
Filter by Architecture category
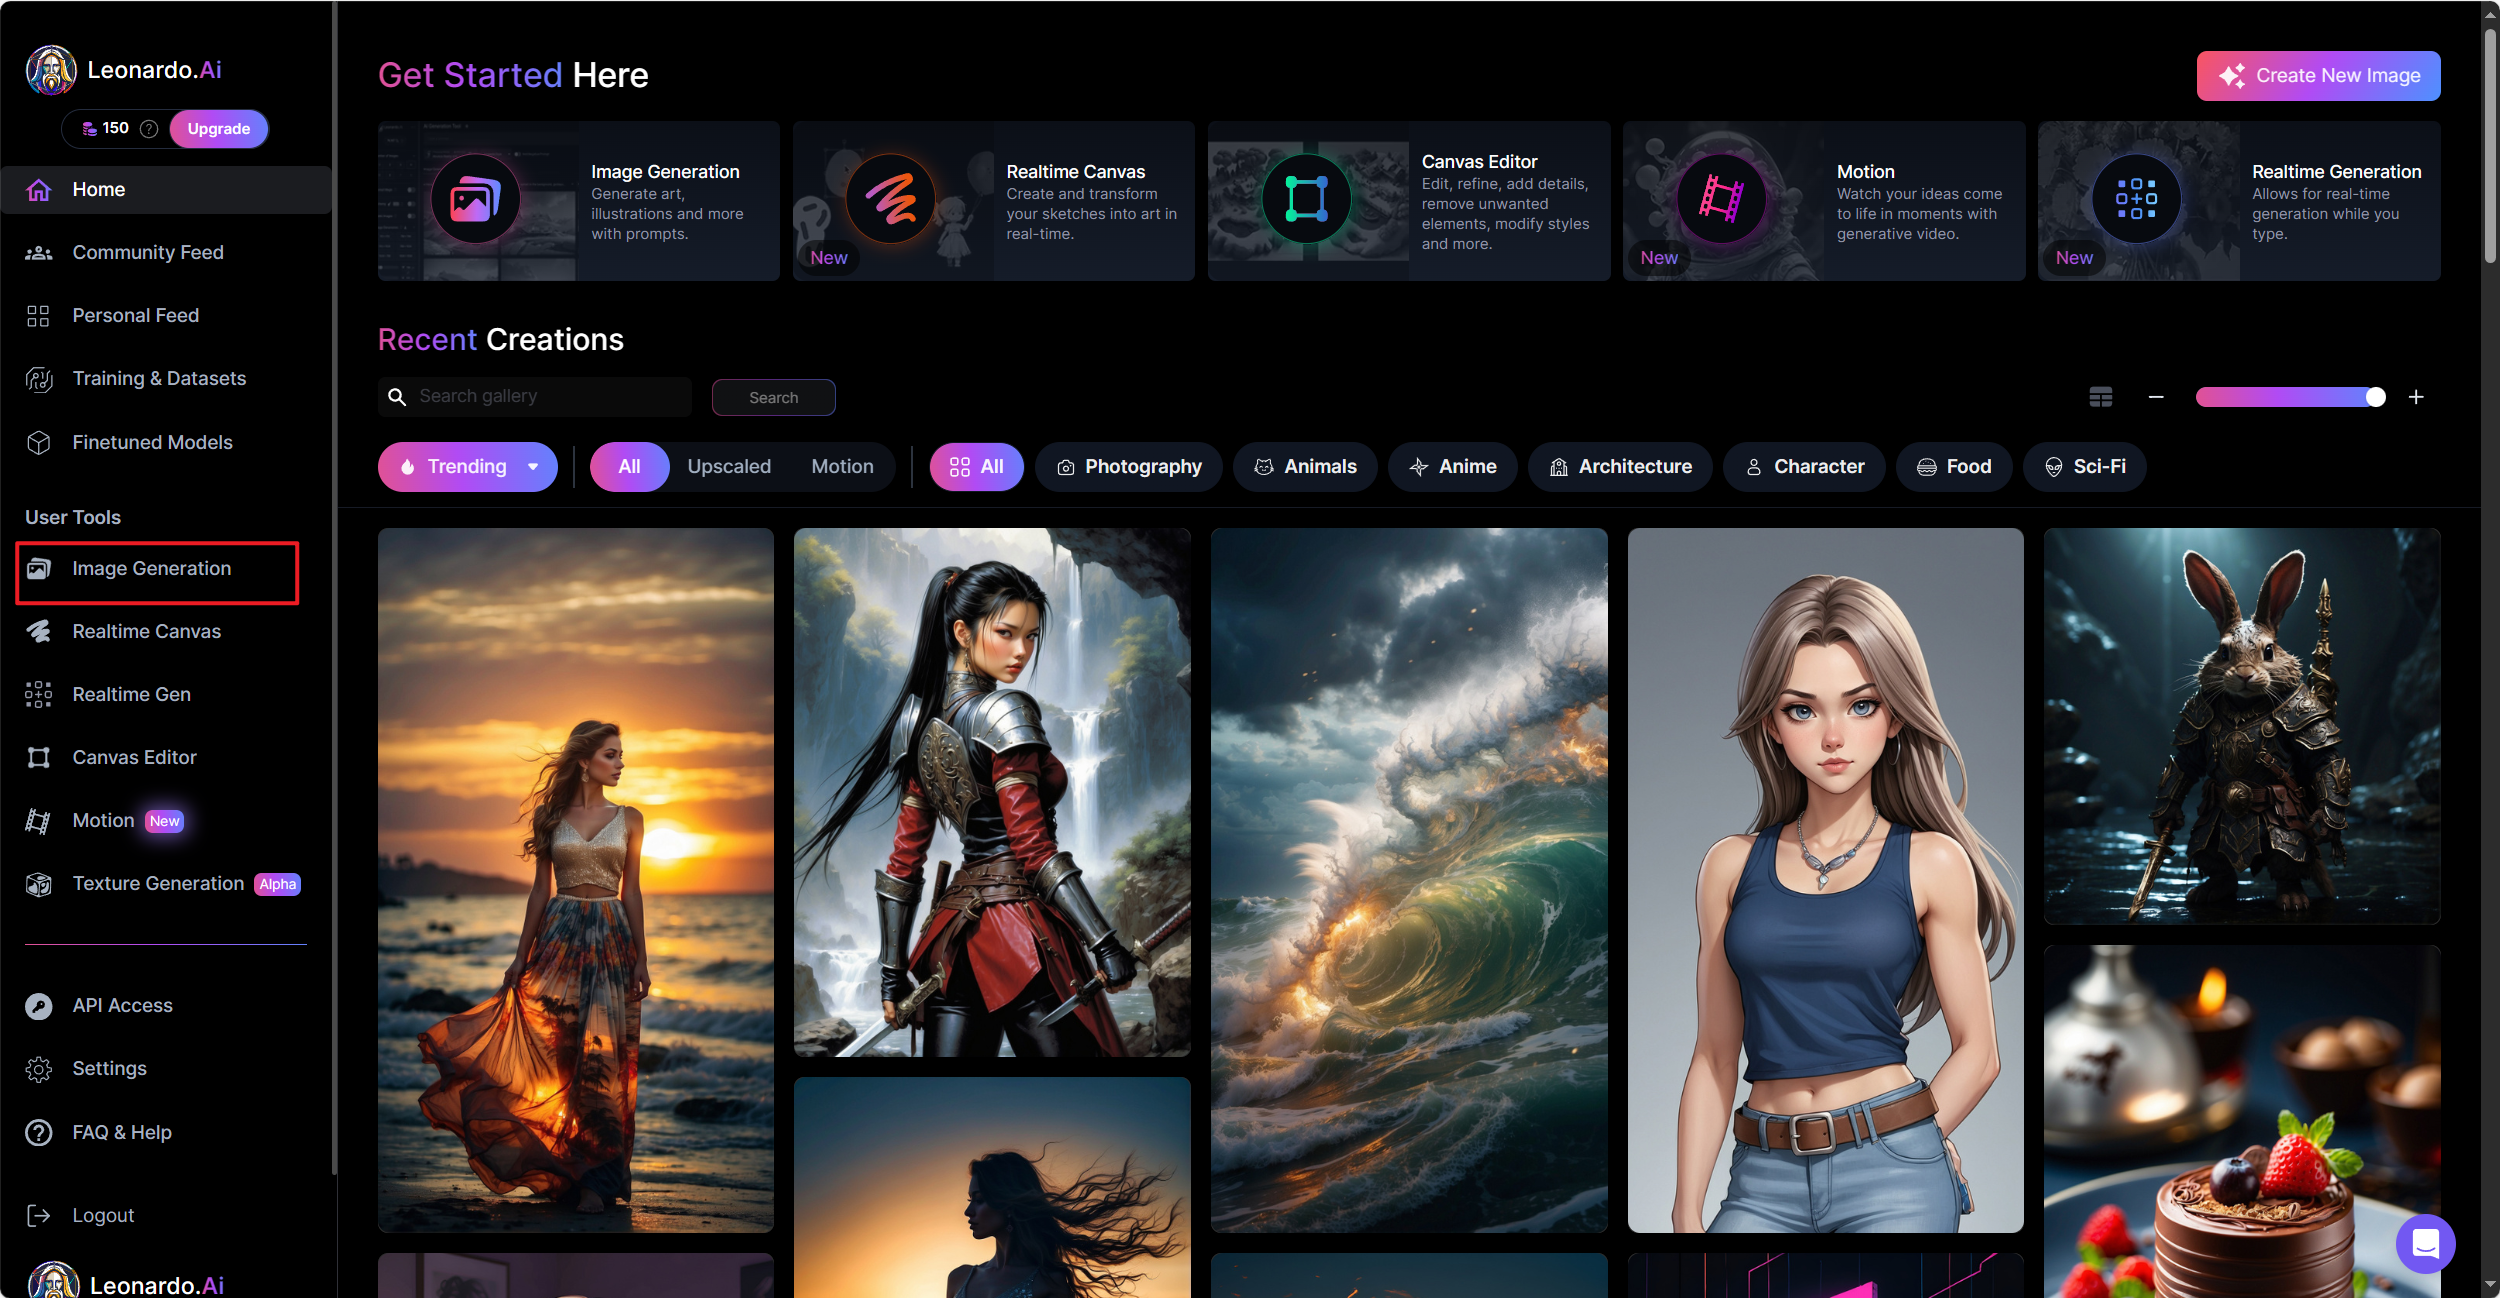pos(1620,467)
